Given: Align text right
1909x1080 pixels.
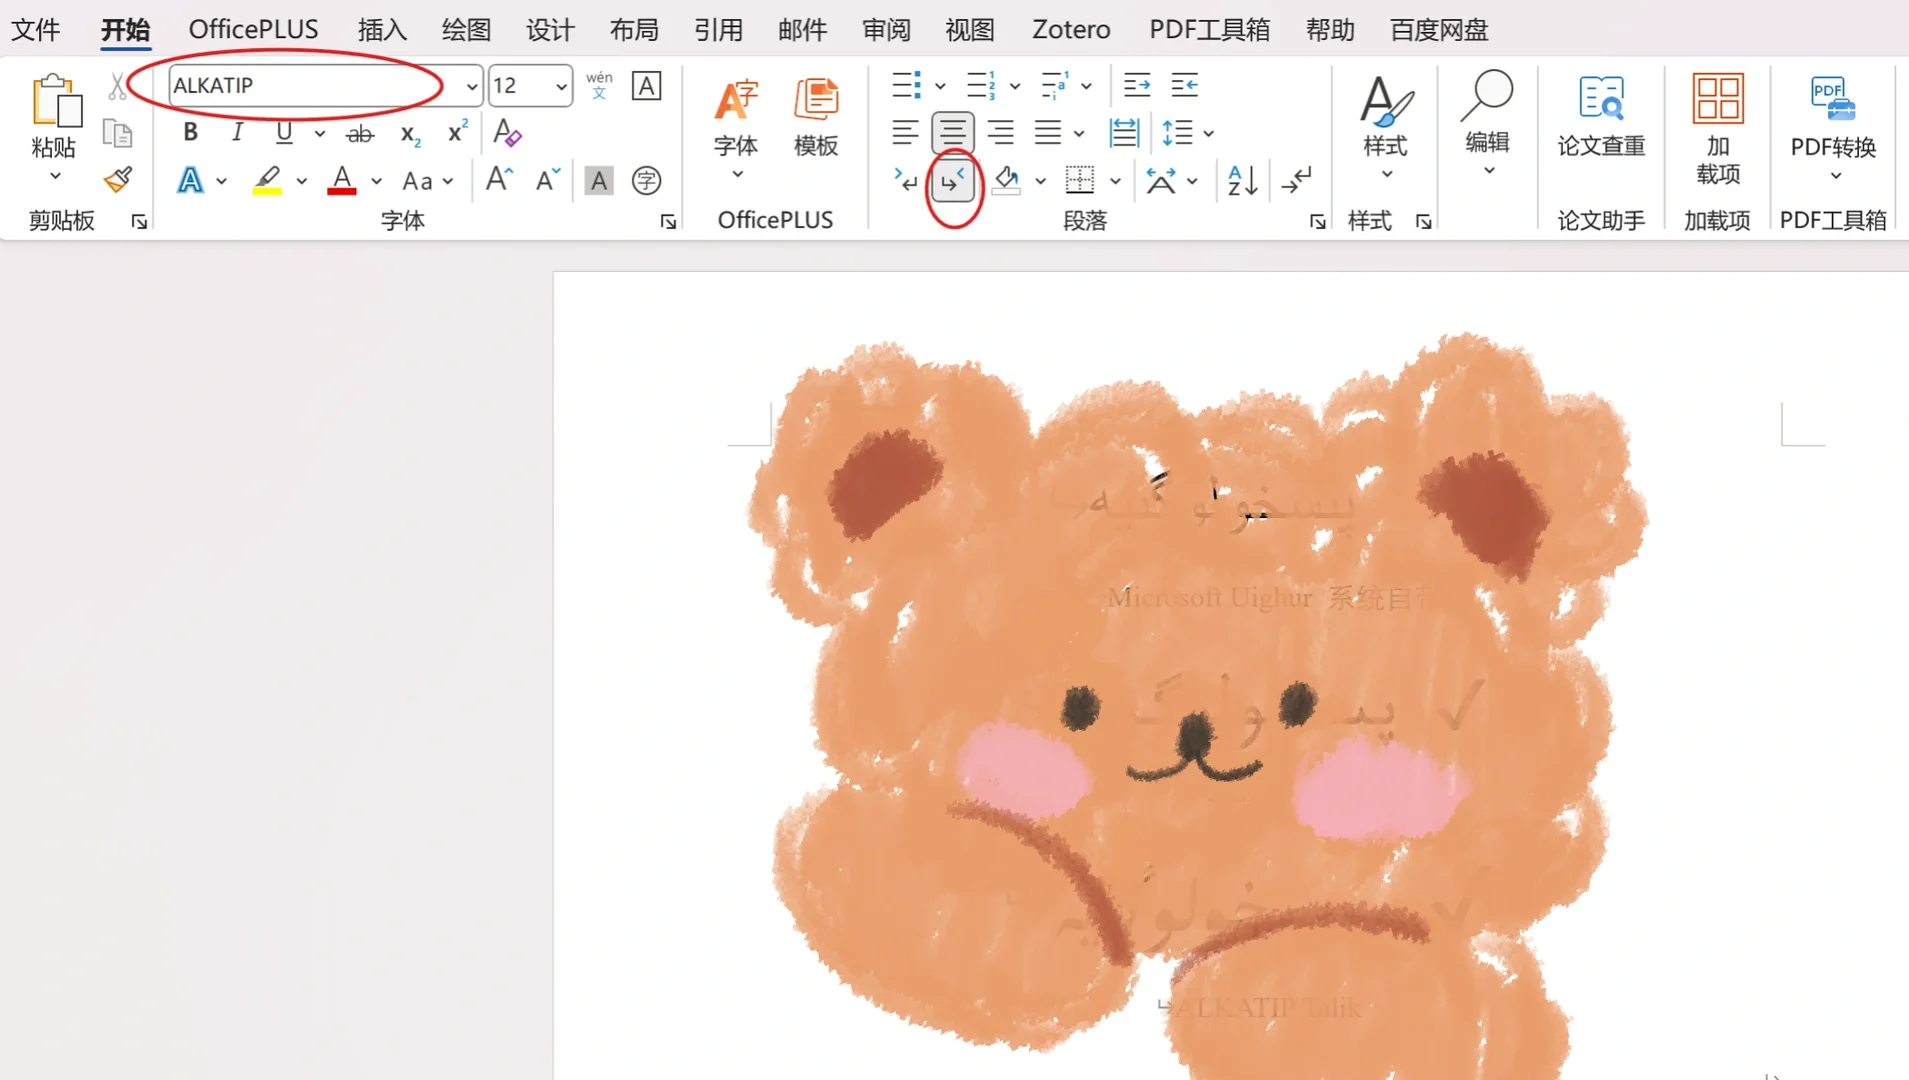Looking at the screenshot, I should (x=1000, y=133).
